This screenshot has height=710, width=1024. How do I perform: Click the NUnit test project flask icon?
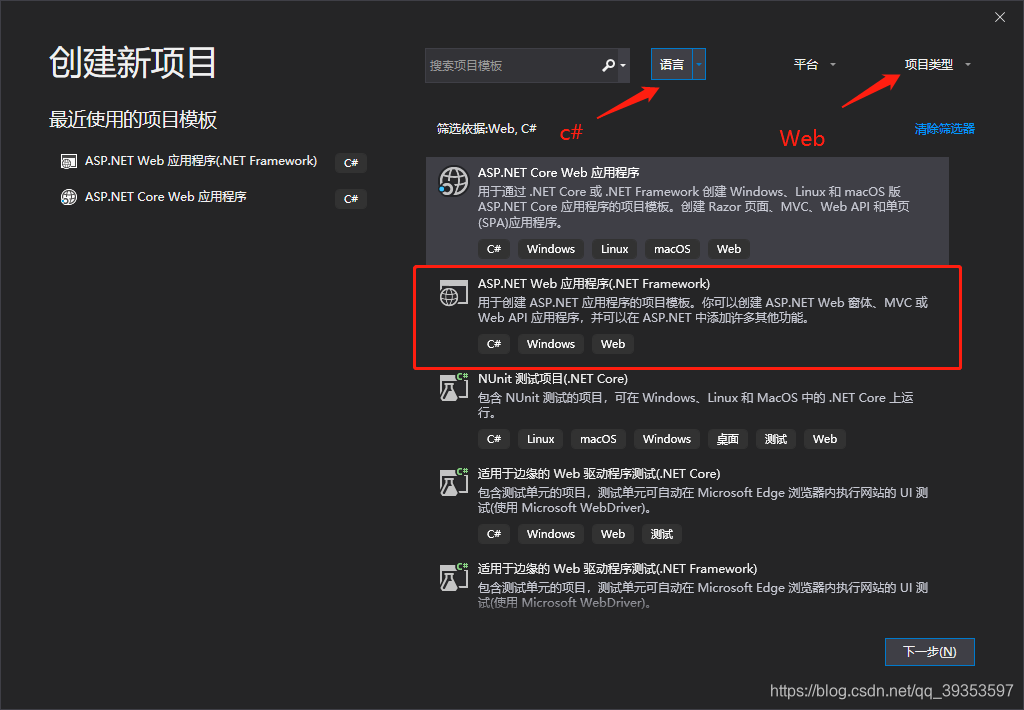tap(453, 387)
